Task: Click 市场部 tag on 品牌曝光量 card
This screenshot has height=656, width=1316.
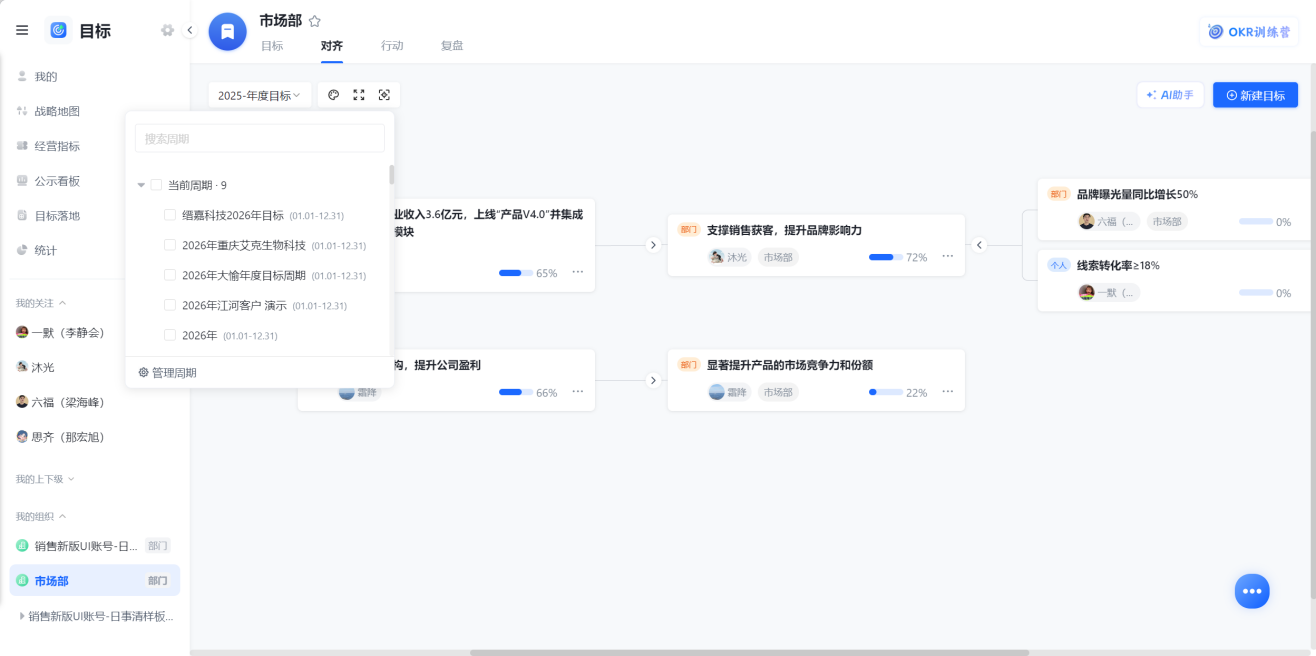Action: 1166,222
